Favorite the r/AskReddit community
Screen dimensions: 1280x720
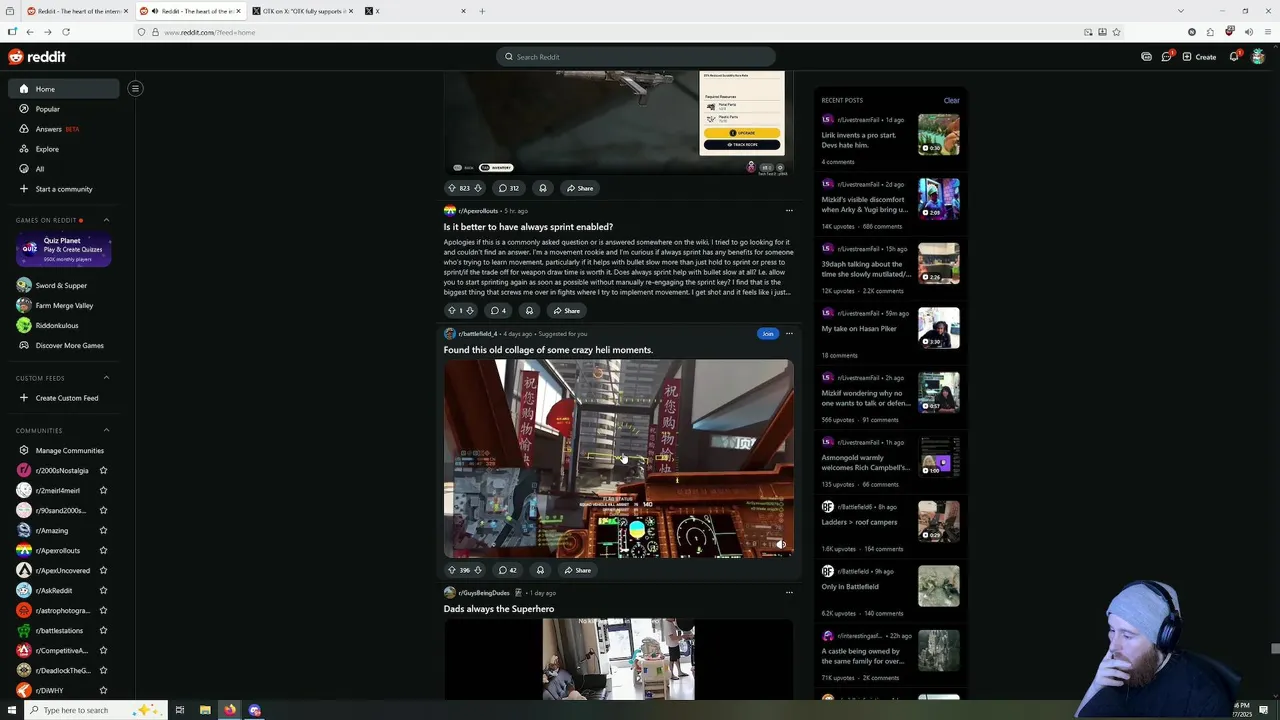click(x=103, y=591)
